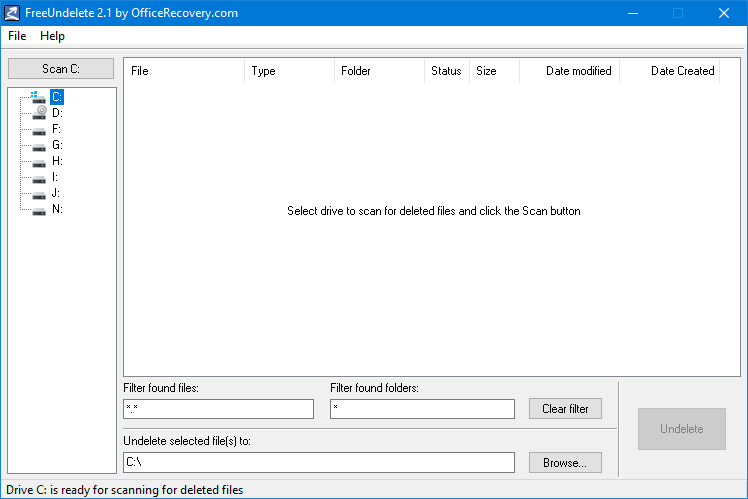Focus the Undelete selected file(s) to path field

(319, 462)
